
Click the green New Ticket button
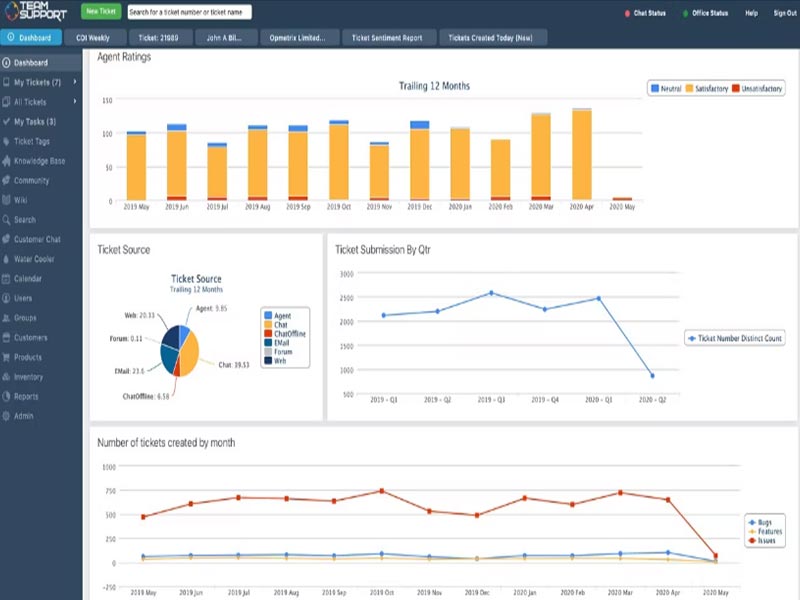[x=100, y=12]
